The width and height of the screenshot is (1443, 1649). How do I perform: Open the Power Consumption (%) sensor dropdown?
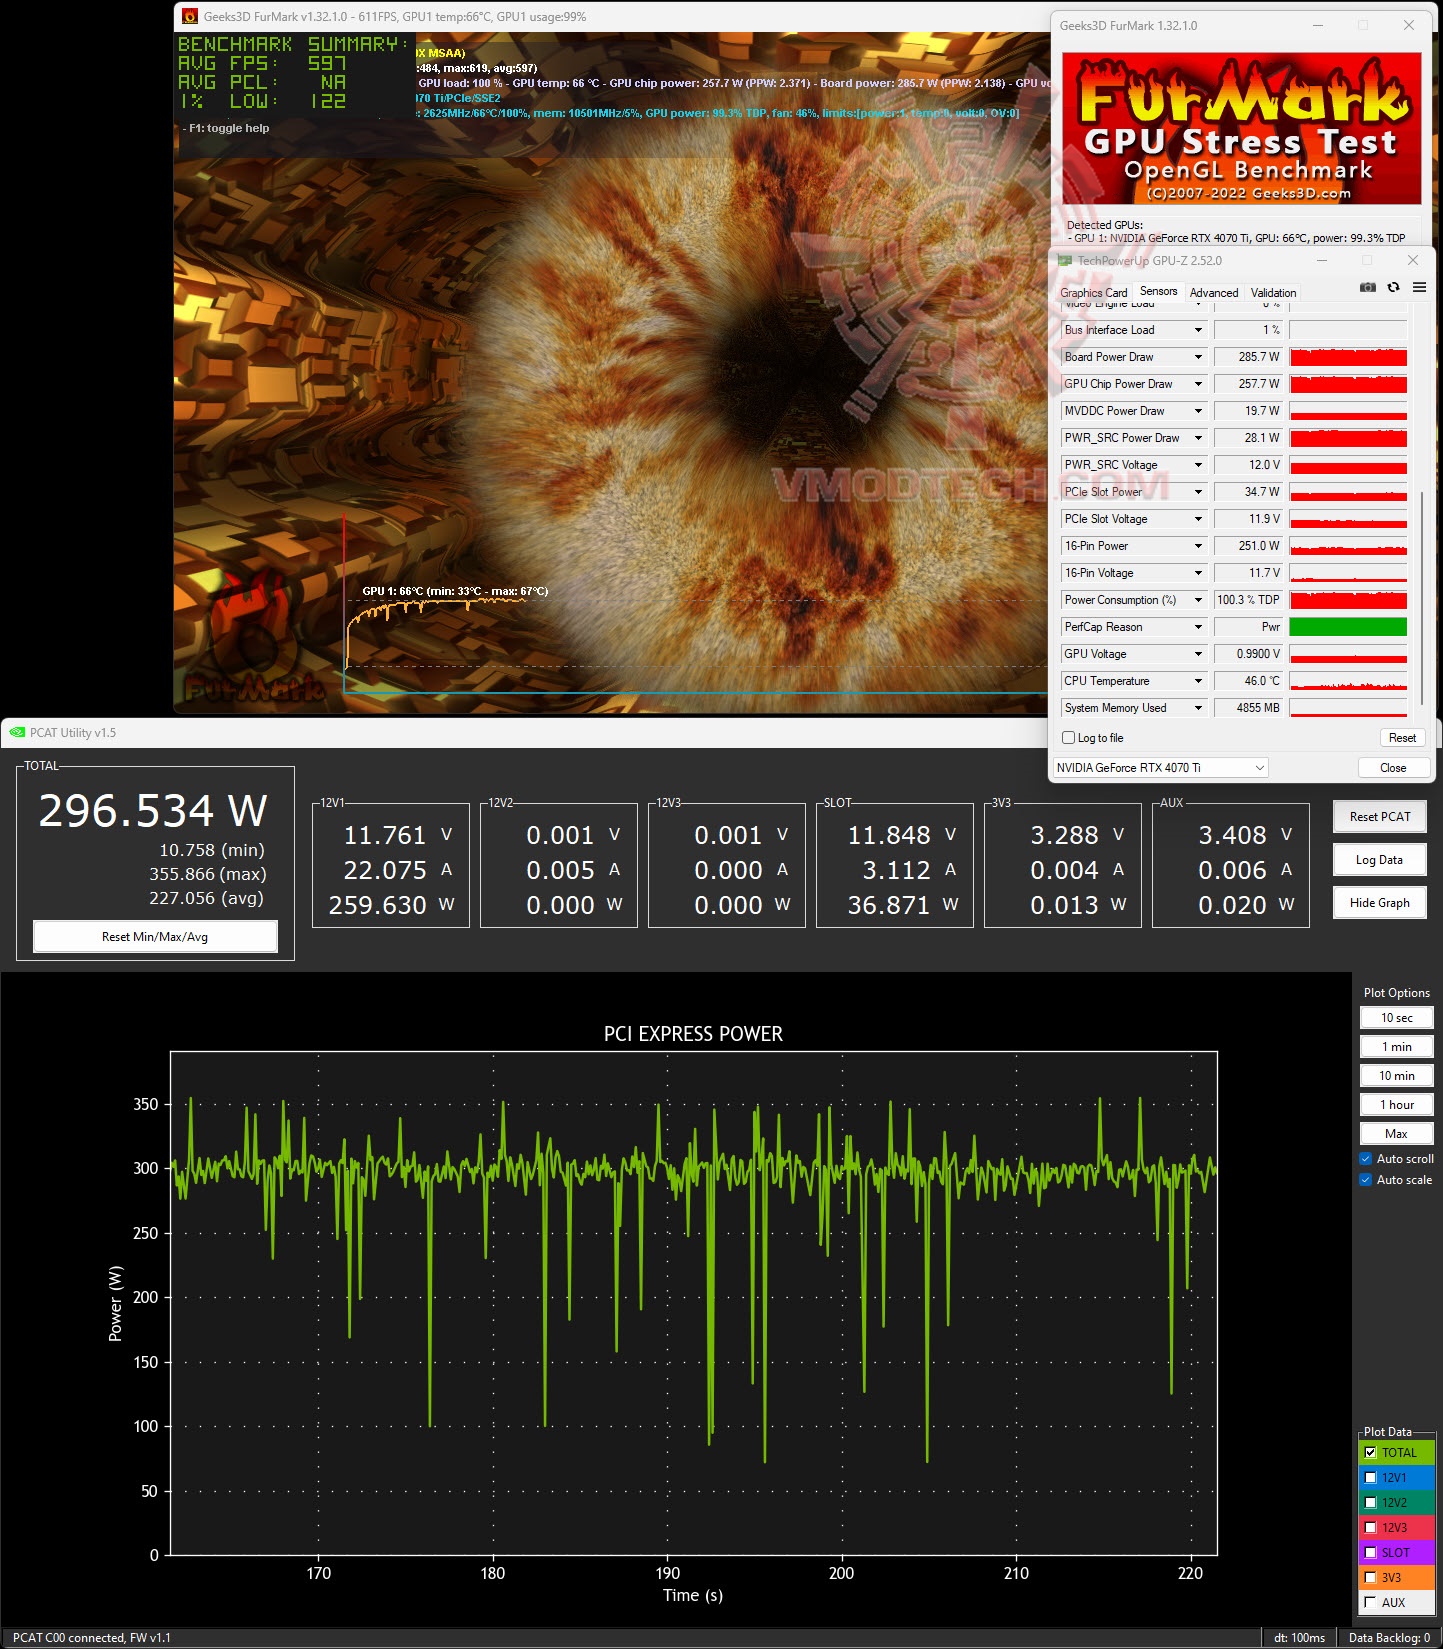1198,600
